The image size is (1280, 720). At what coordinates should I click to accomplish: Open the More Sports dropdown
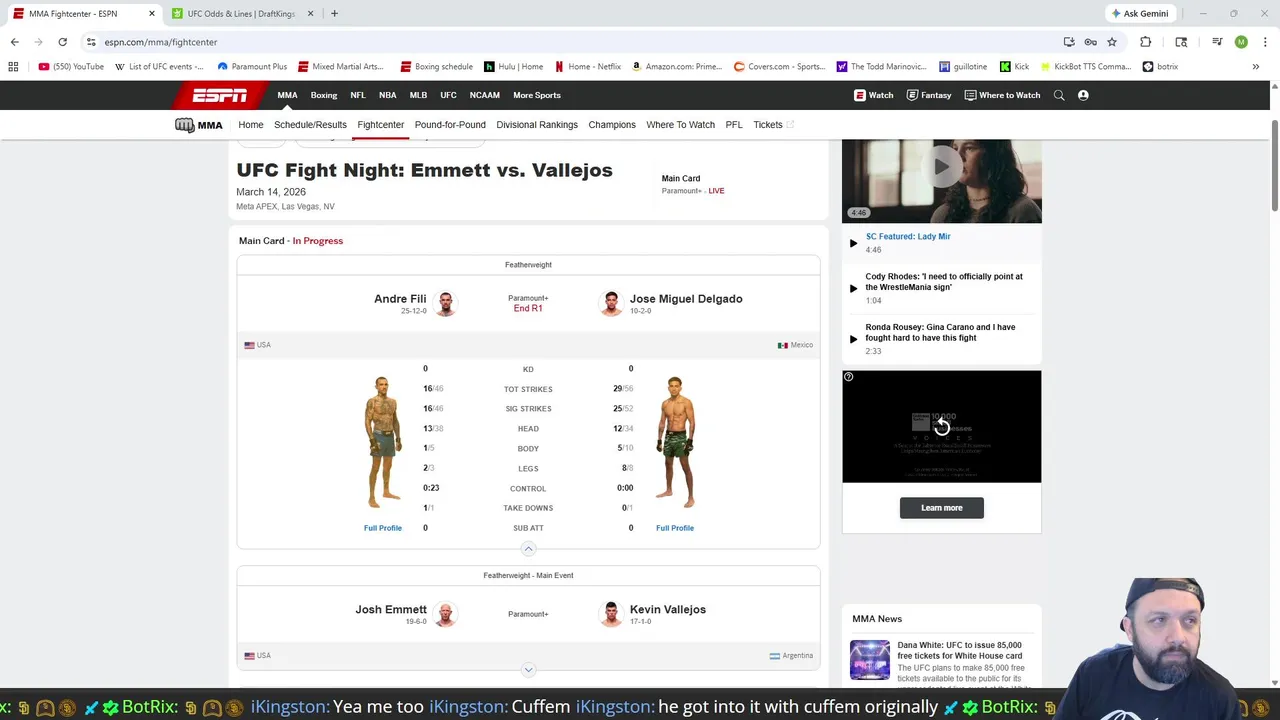(x=537, y=95)
